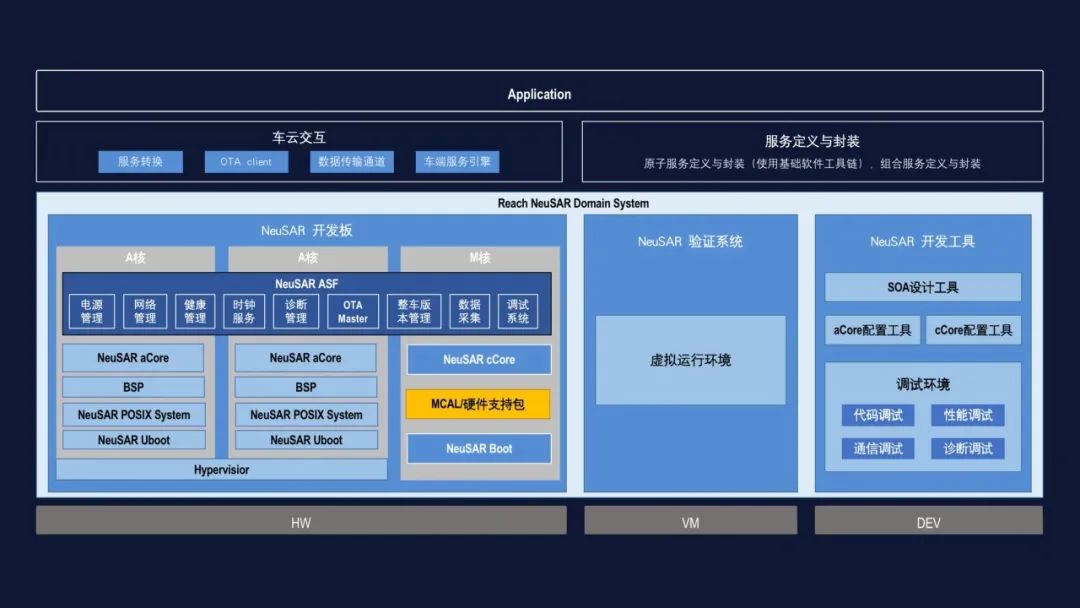Select the 车端服务引擎 block
Viewport: 1080px width, 608px height.
pyautogui.click(x=456, y=161)
